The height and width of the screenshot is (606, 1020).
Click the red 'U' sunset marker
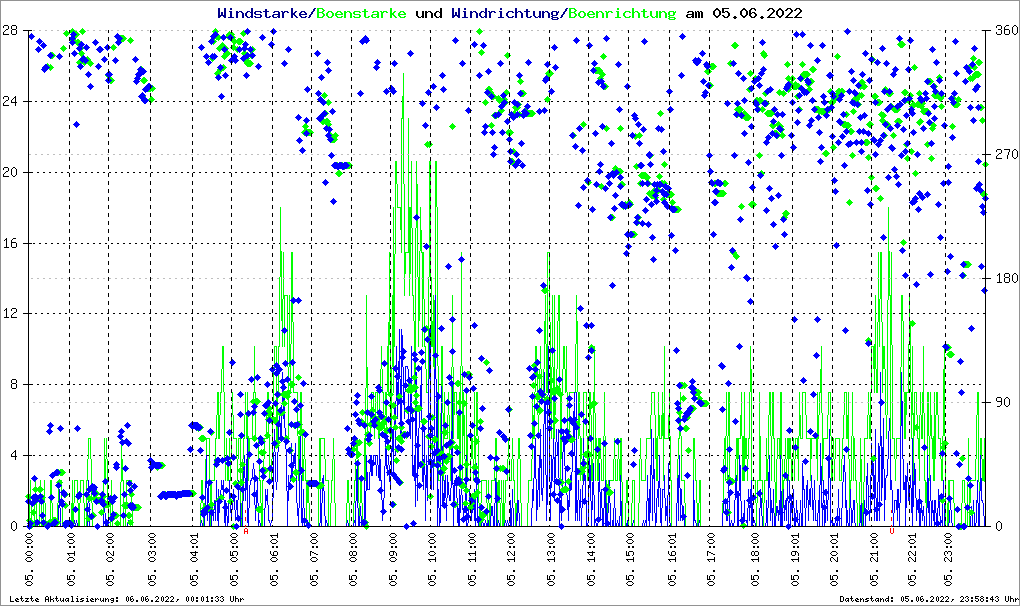tap(891, 532)
